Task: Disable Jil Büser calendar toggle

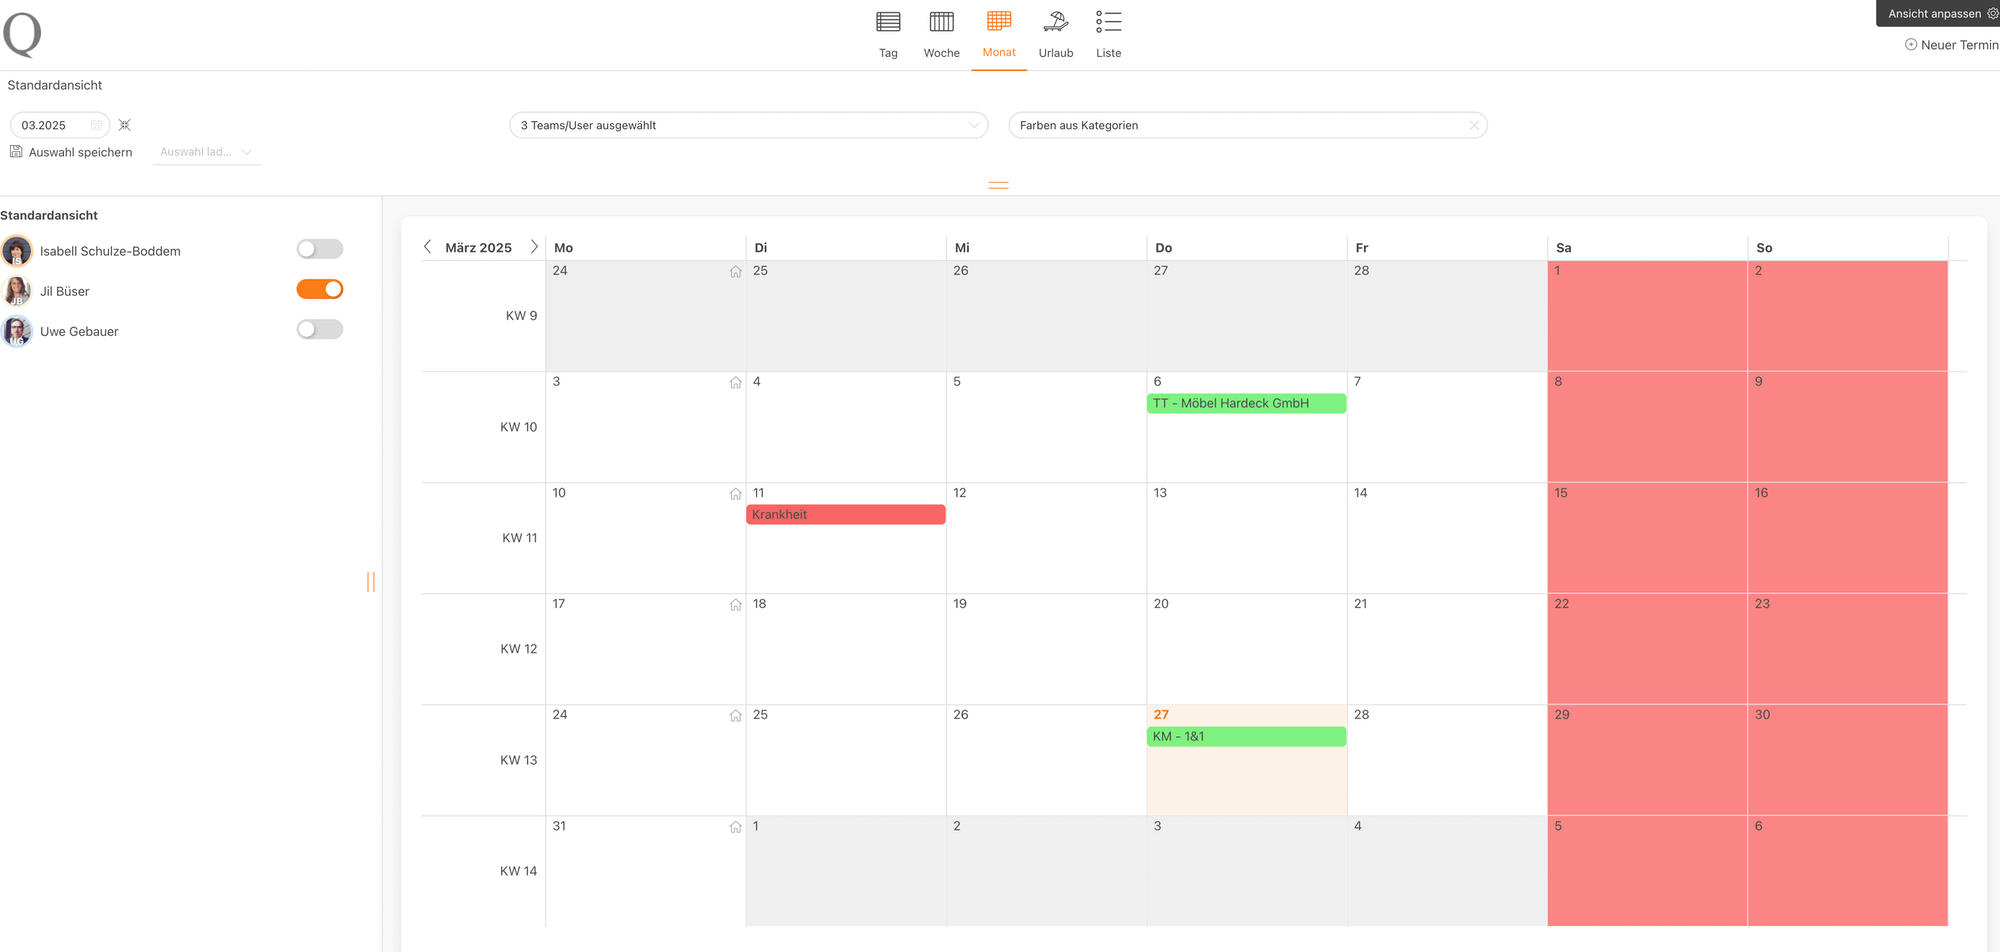Action: point(320,289)
